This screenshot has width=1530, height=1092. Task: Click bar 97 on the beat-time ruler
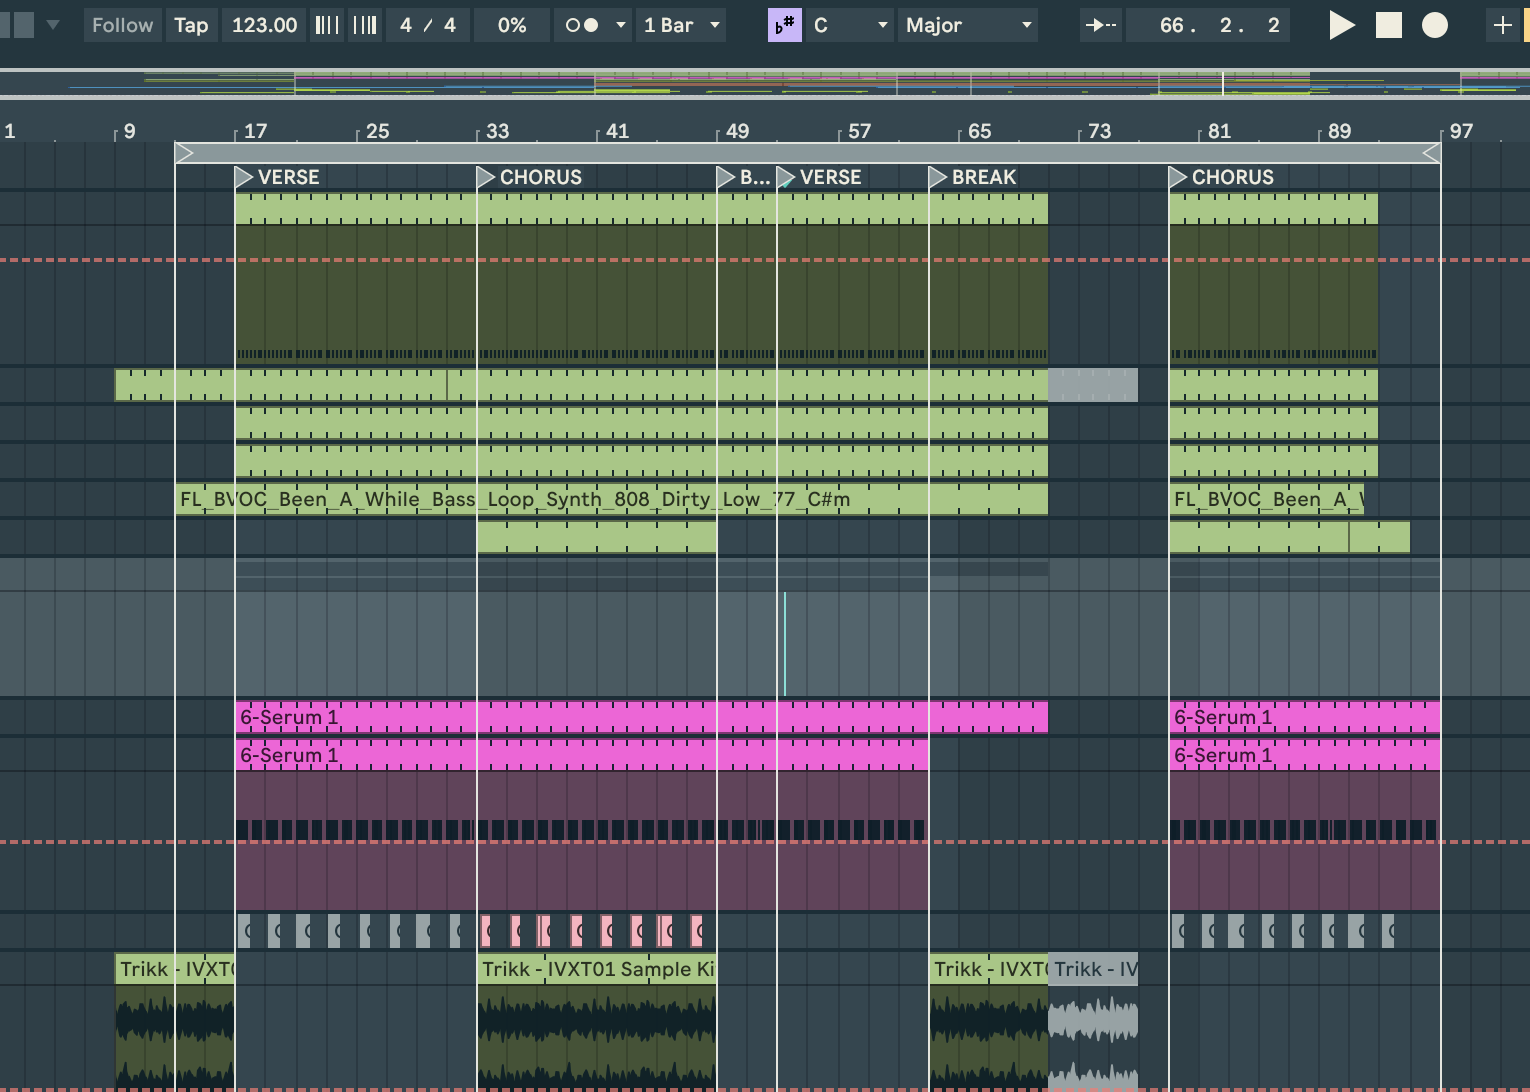pyautogui.click(x=1461, y=131)
